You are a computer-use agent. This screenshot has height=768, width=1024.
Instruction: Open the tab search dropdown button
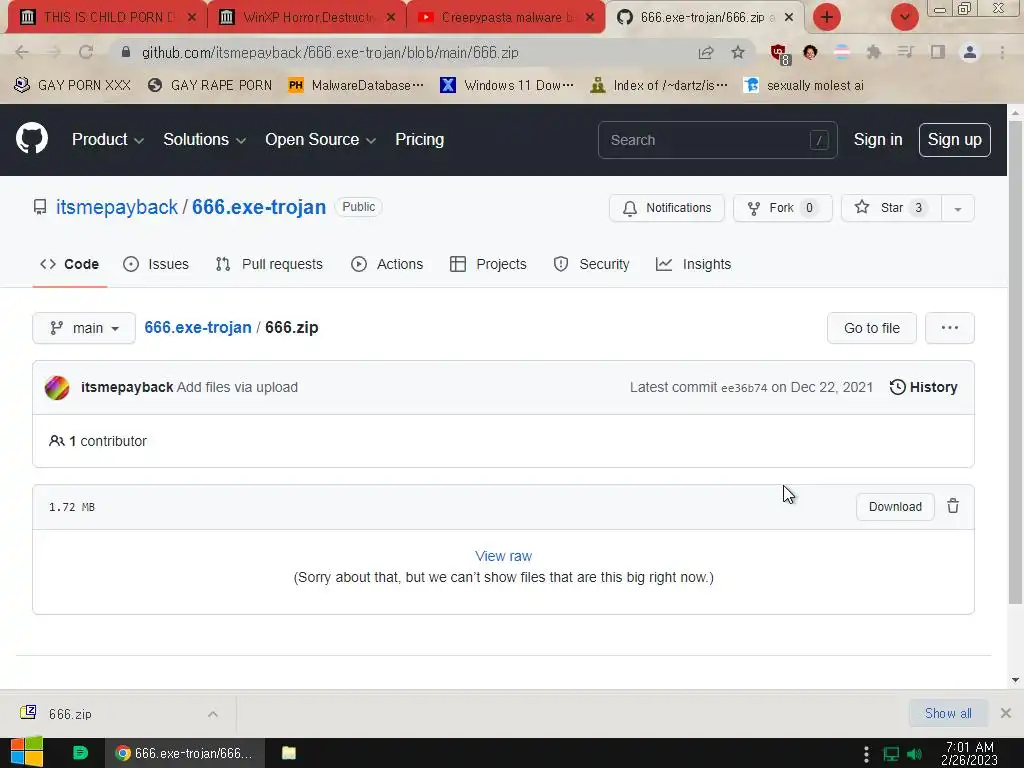pos(904,17)
